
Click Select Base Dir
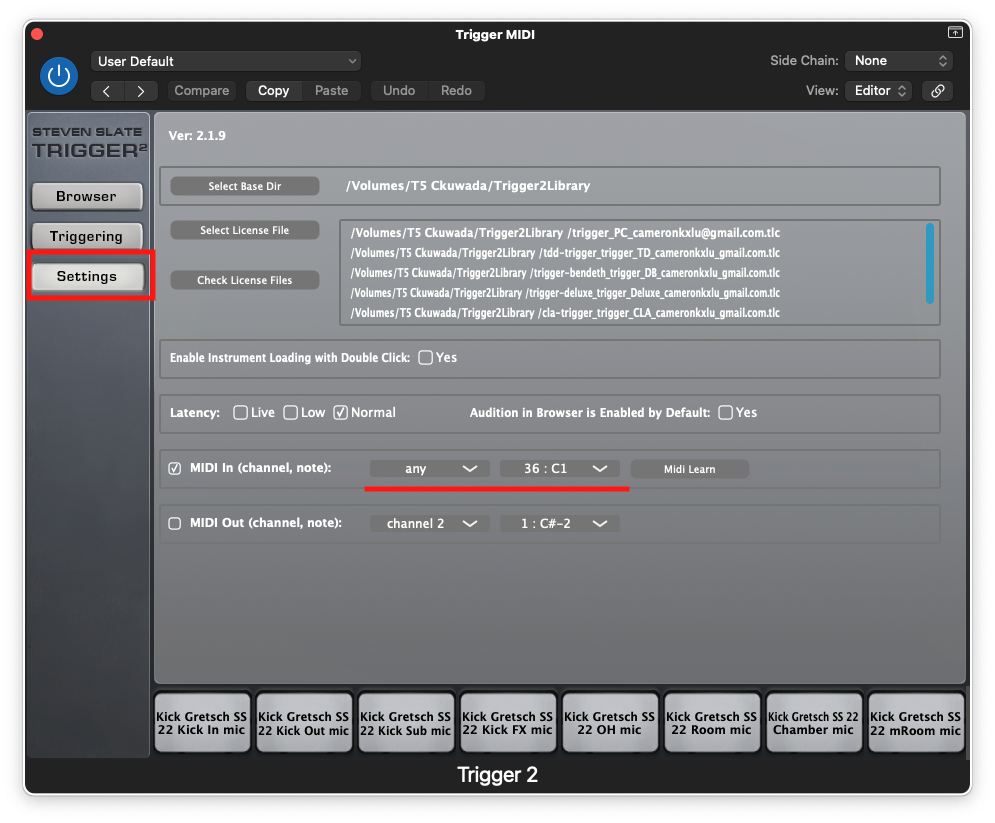click(x=244, y=185)
